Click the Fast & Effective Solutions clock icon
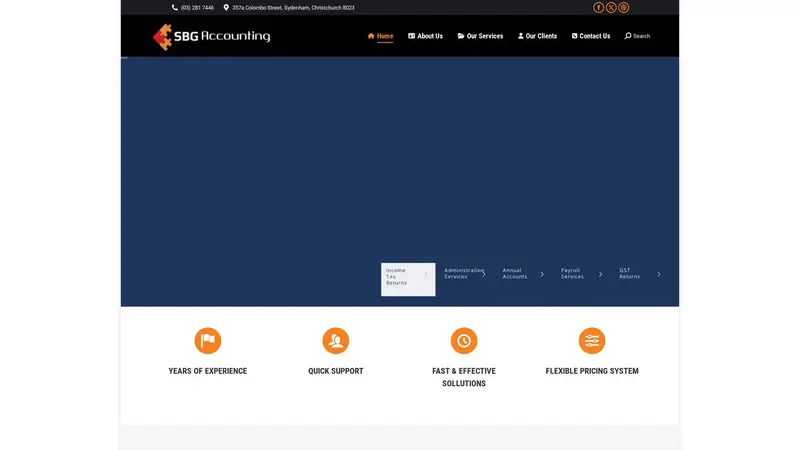 point(464,340)
